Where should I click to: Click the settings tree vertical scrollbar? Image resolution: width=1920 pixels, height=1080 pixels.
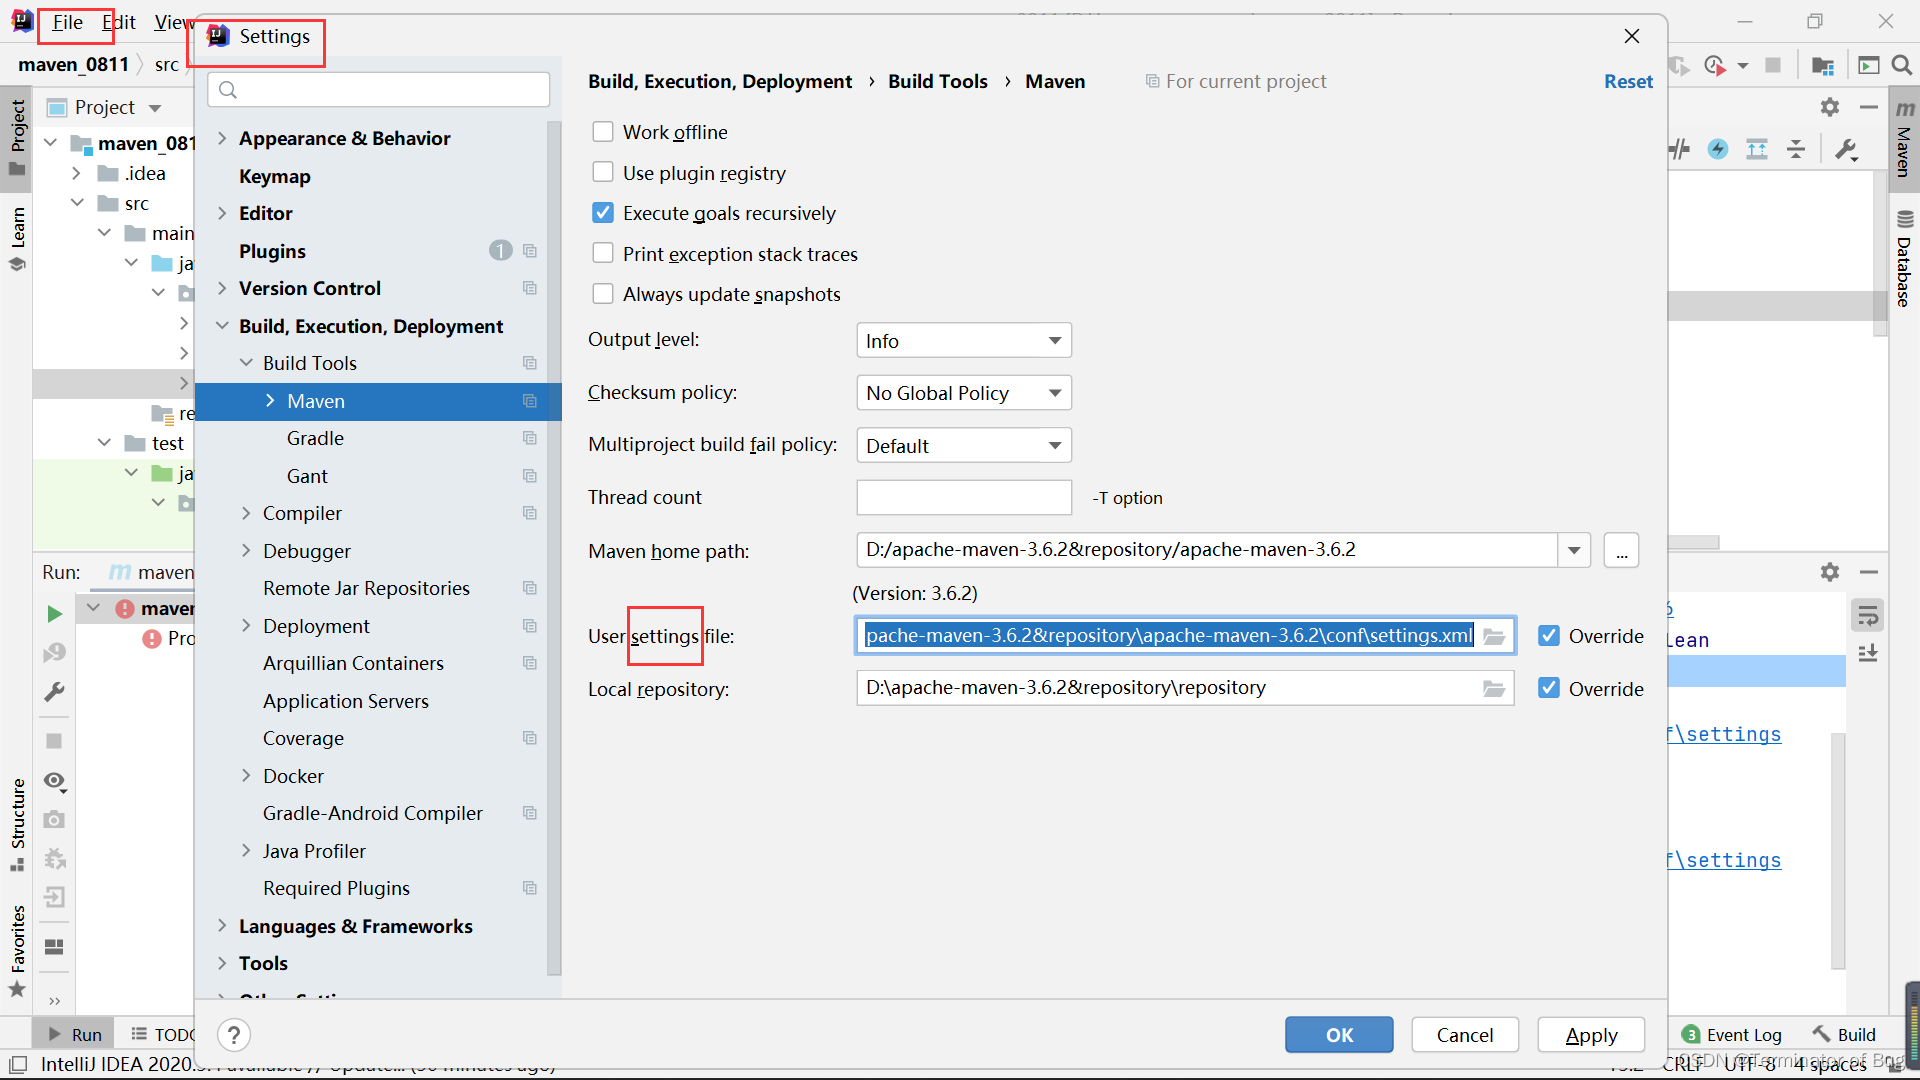point(555,548)
